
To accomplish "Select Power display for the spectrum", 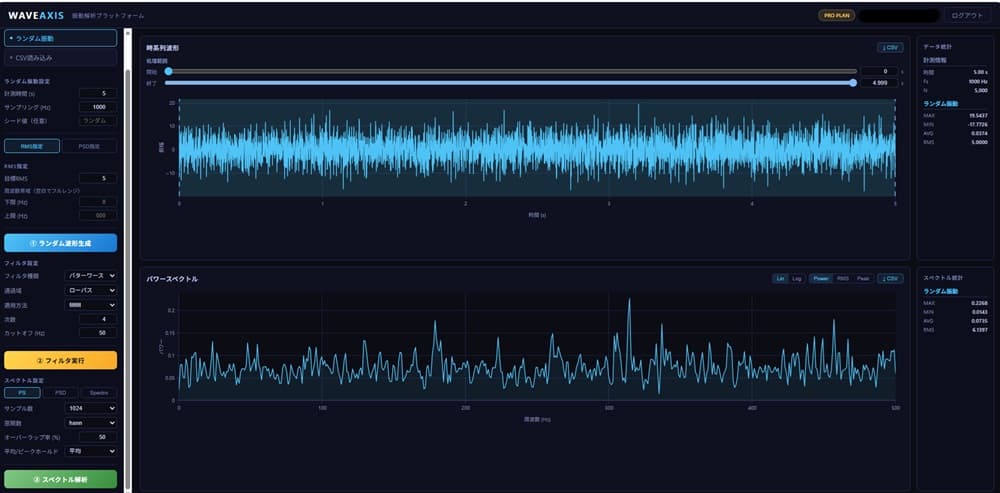I will (x=821, y=279).
